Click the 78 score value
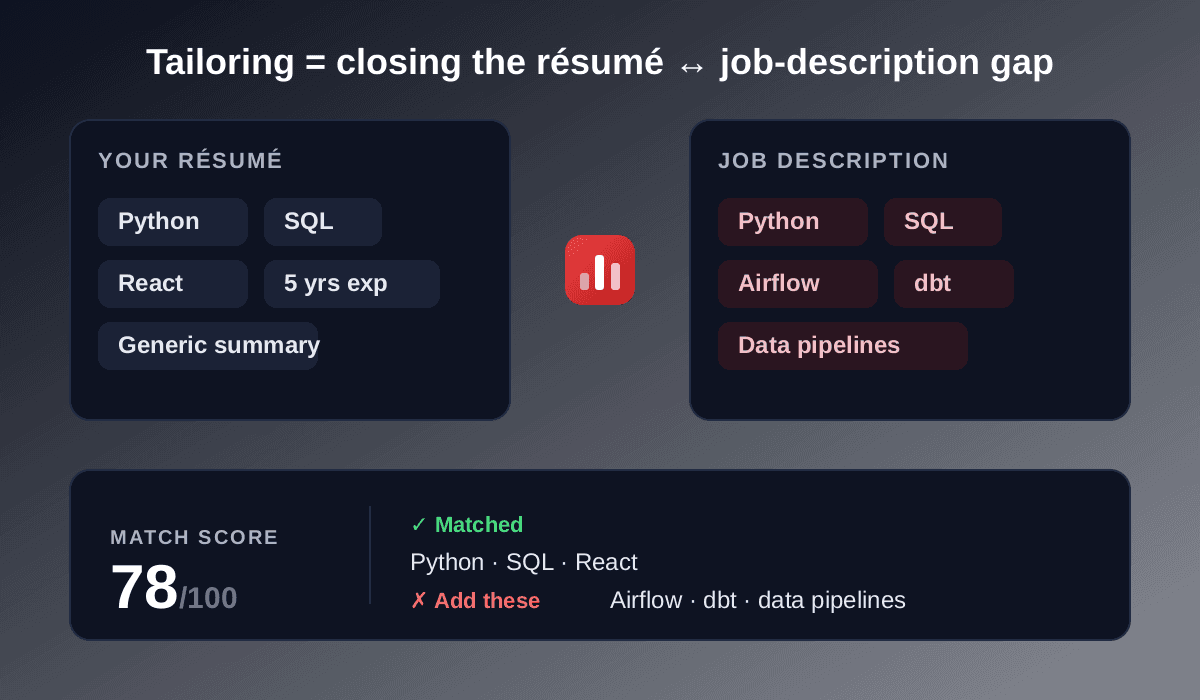This screenshot has width=1200, height=700. click(x=144, y=588)
